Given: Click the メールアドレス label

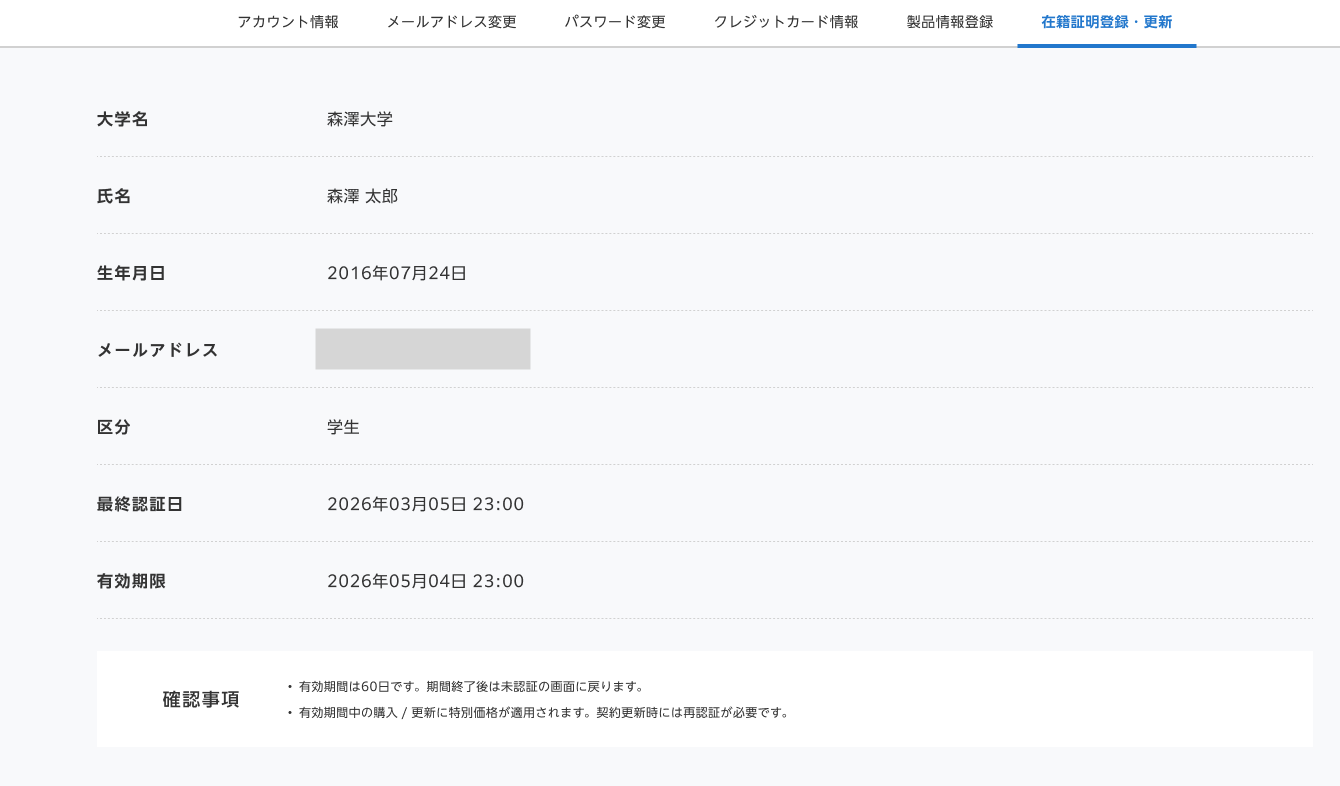Looking at the screenshot, I should click(158, 350).
